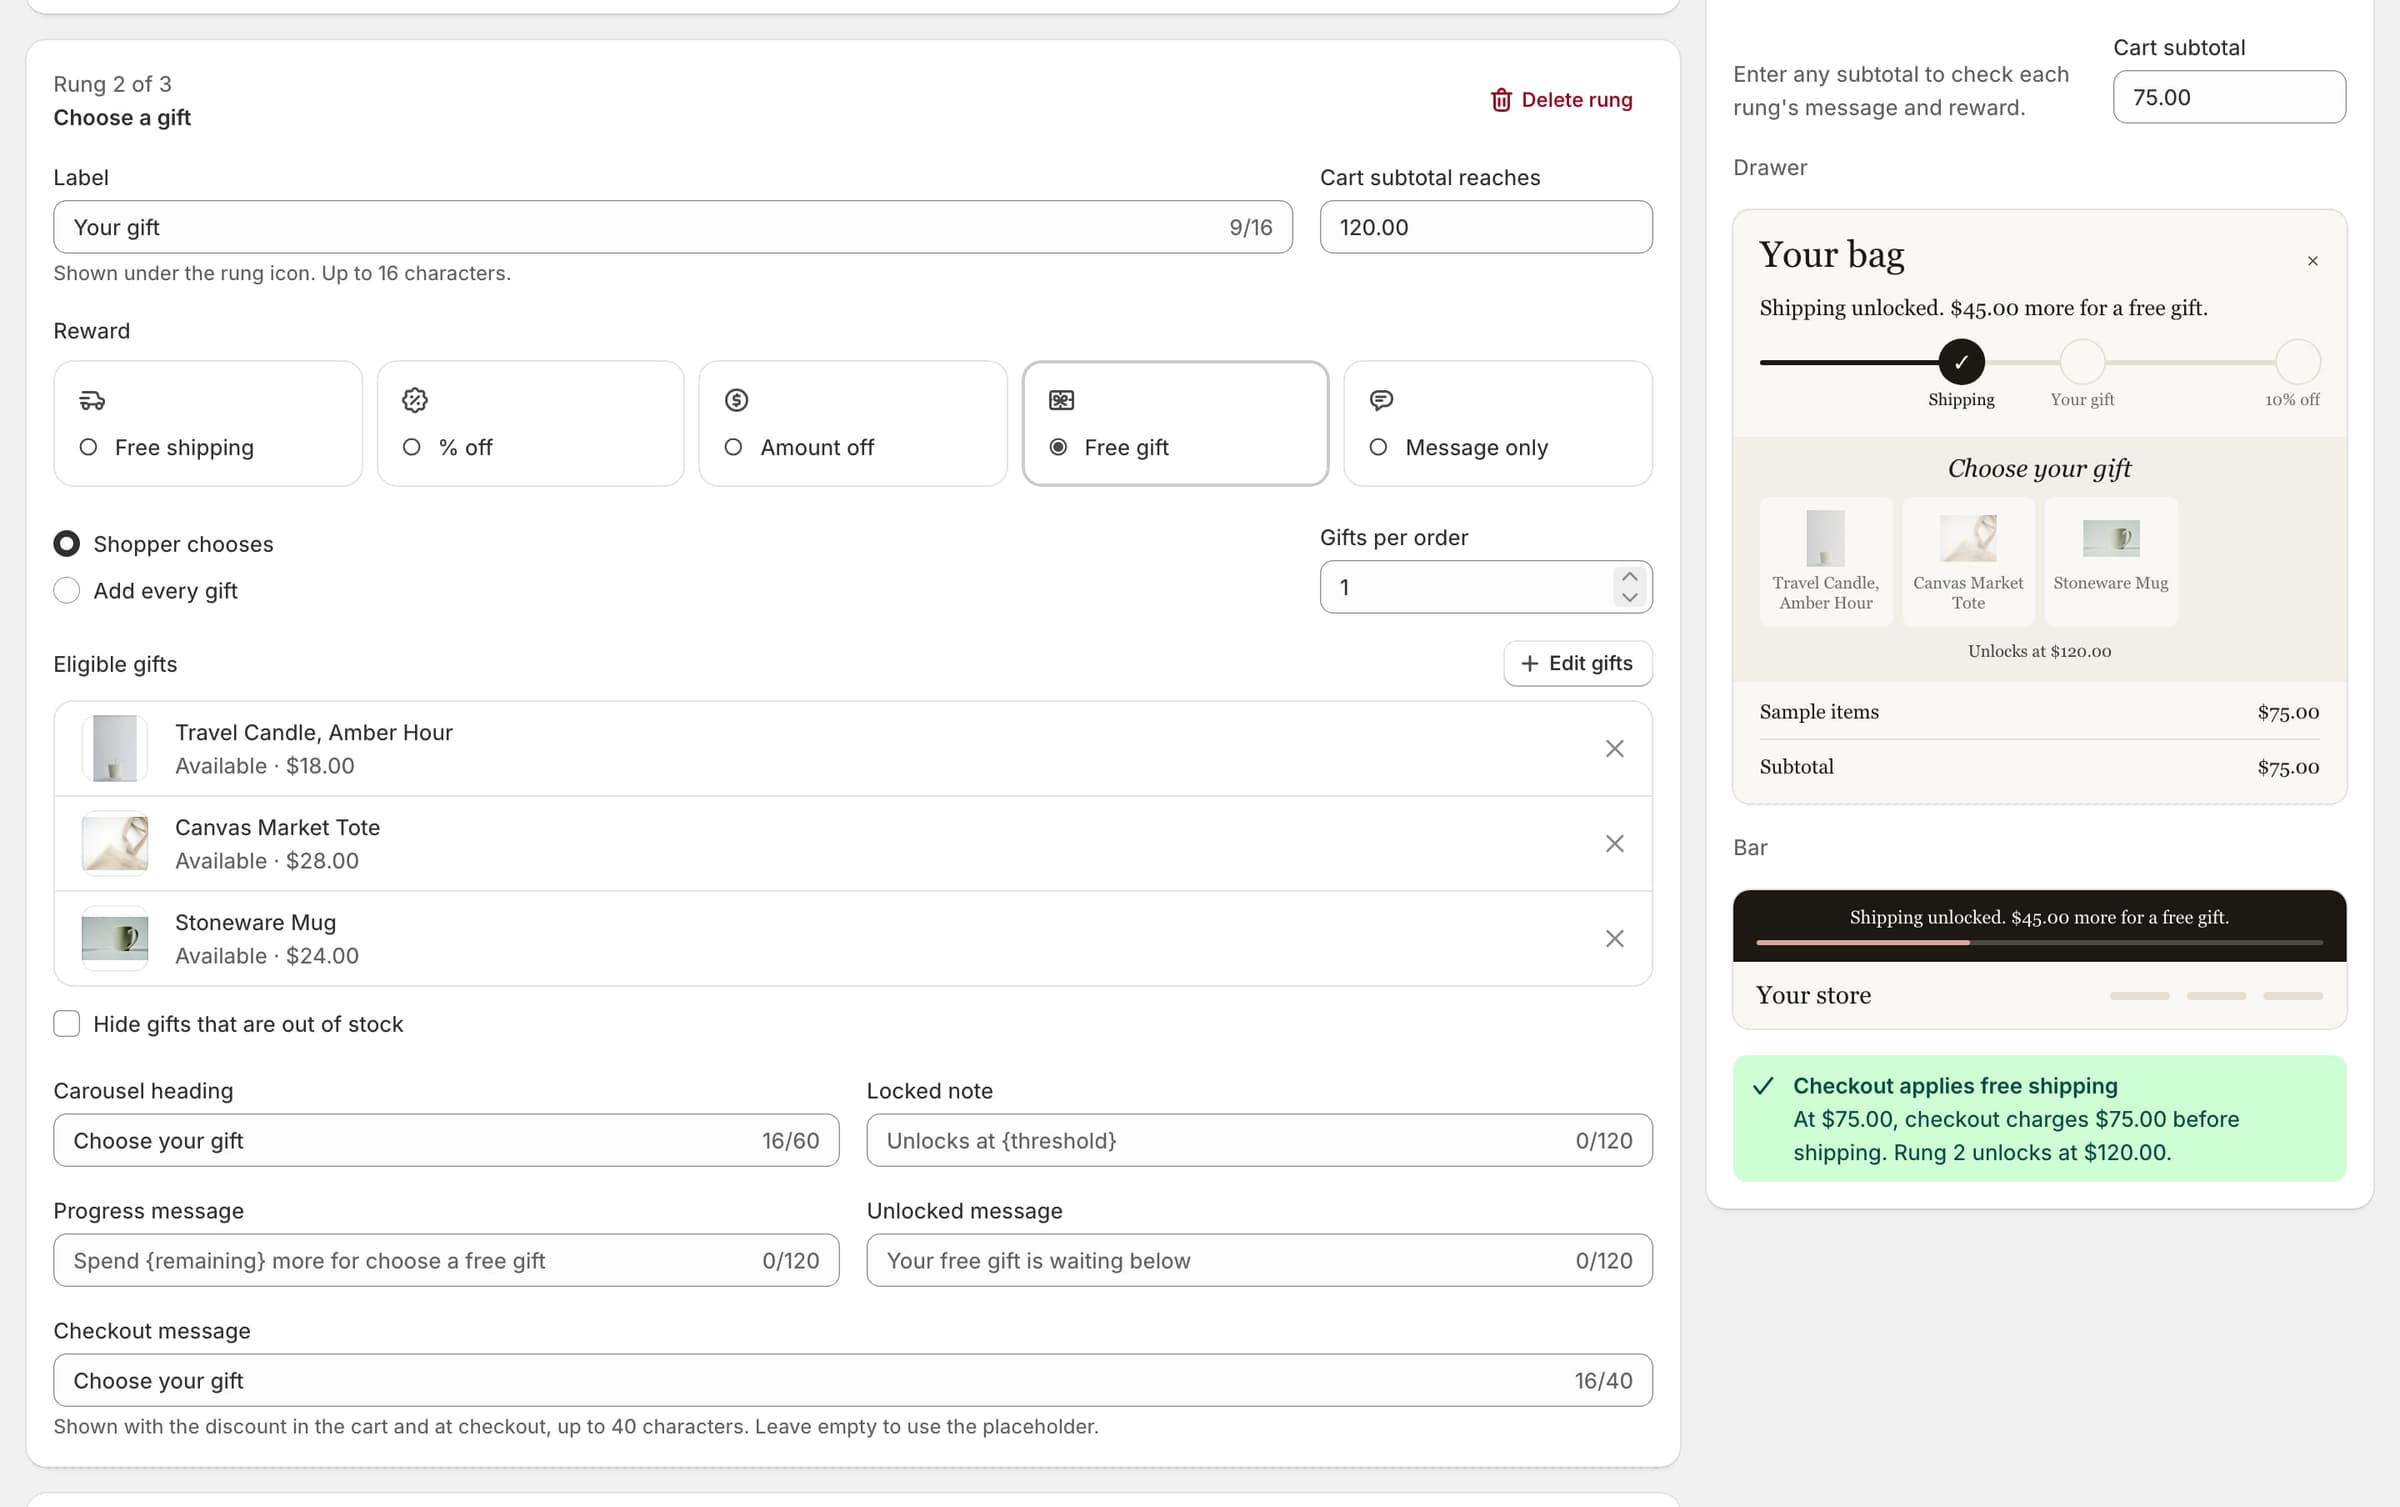
Task: Click the trash icon beside Delete rung
Action: point(1501,100)
